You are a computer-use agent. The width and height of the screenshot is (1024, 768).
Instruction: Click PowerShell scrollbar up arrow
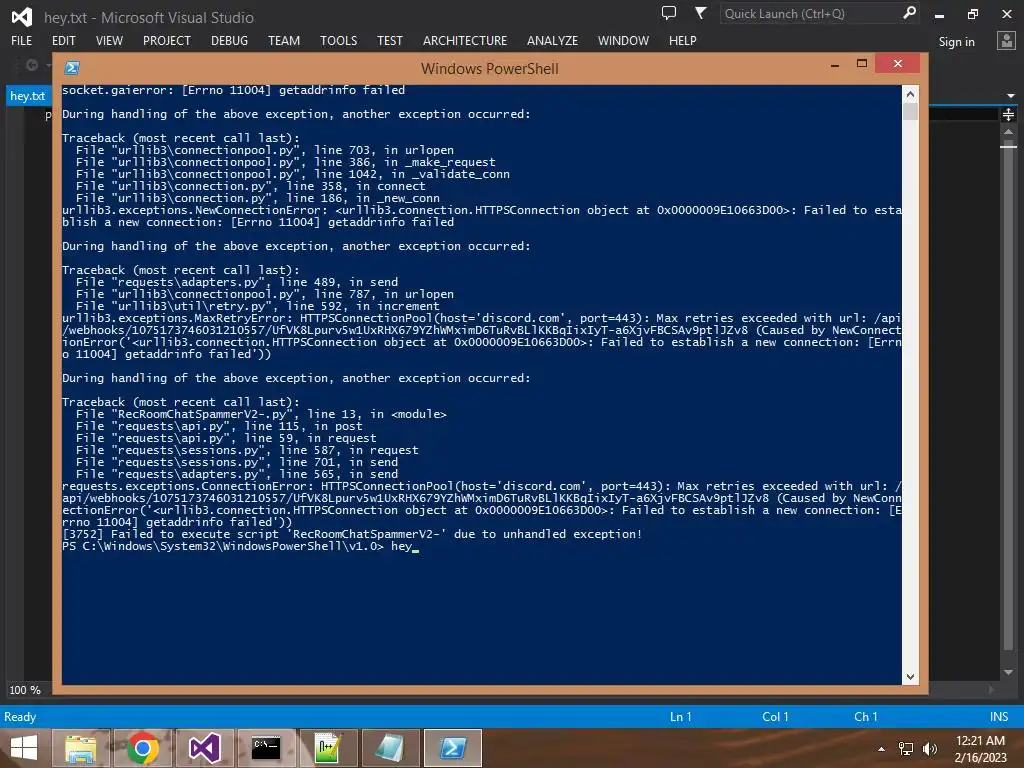point(910,94)
